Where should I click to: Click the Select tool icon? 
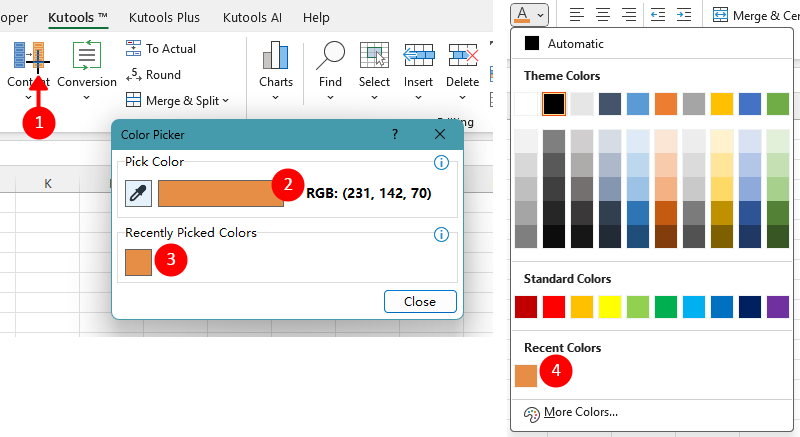(x=374, y=55)
